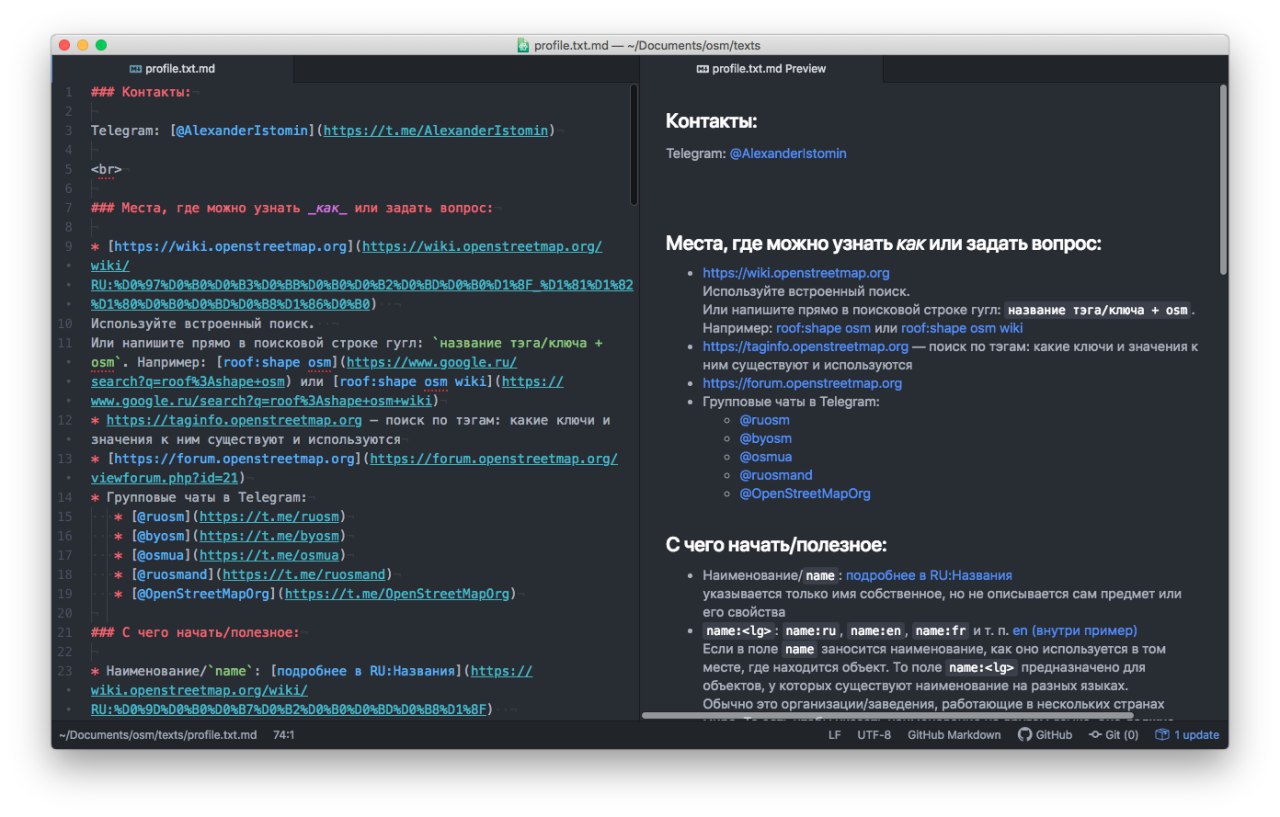Click the 74:1 cursor position indicator

284,735
